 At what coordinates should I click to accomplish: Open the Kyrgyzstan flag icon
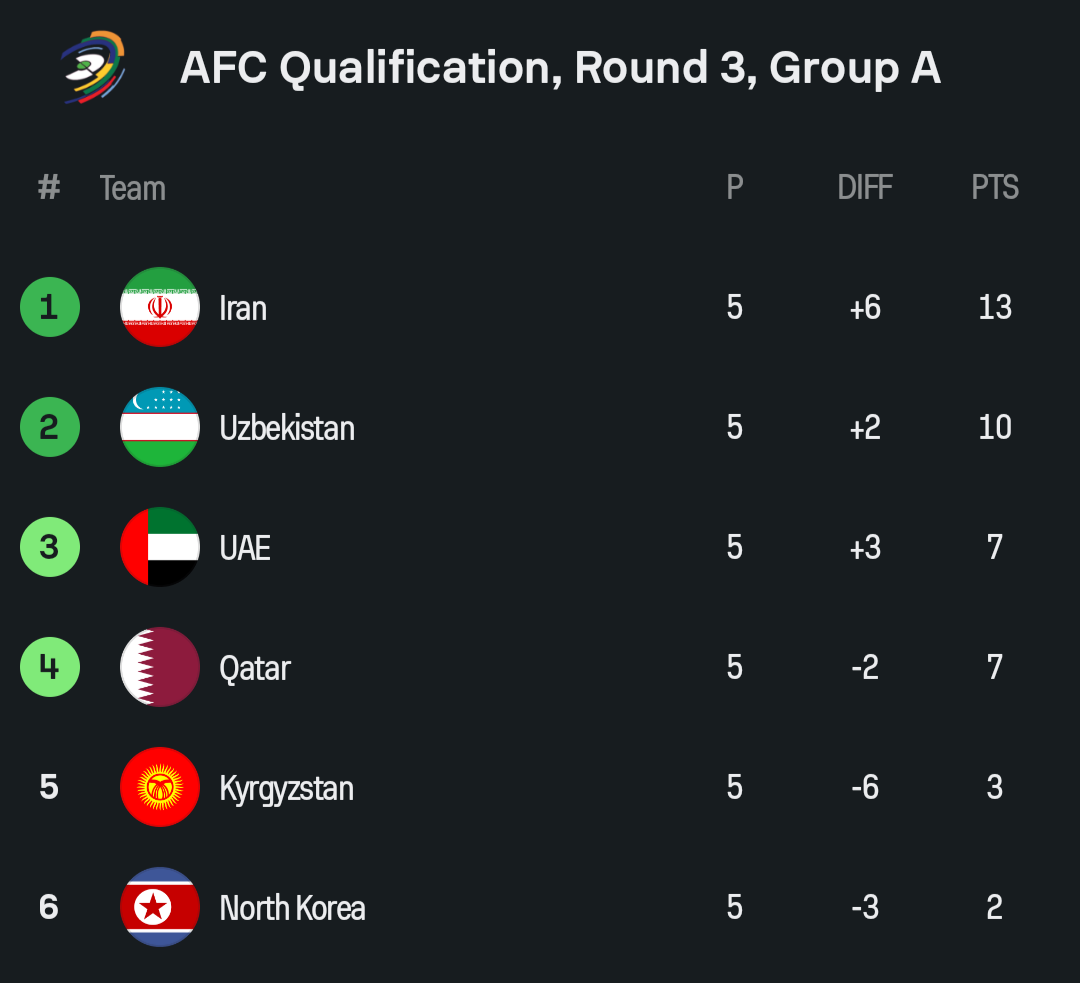[x=160, y=787]
